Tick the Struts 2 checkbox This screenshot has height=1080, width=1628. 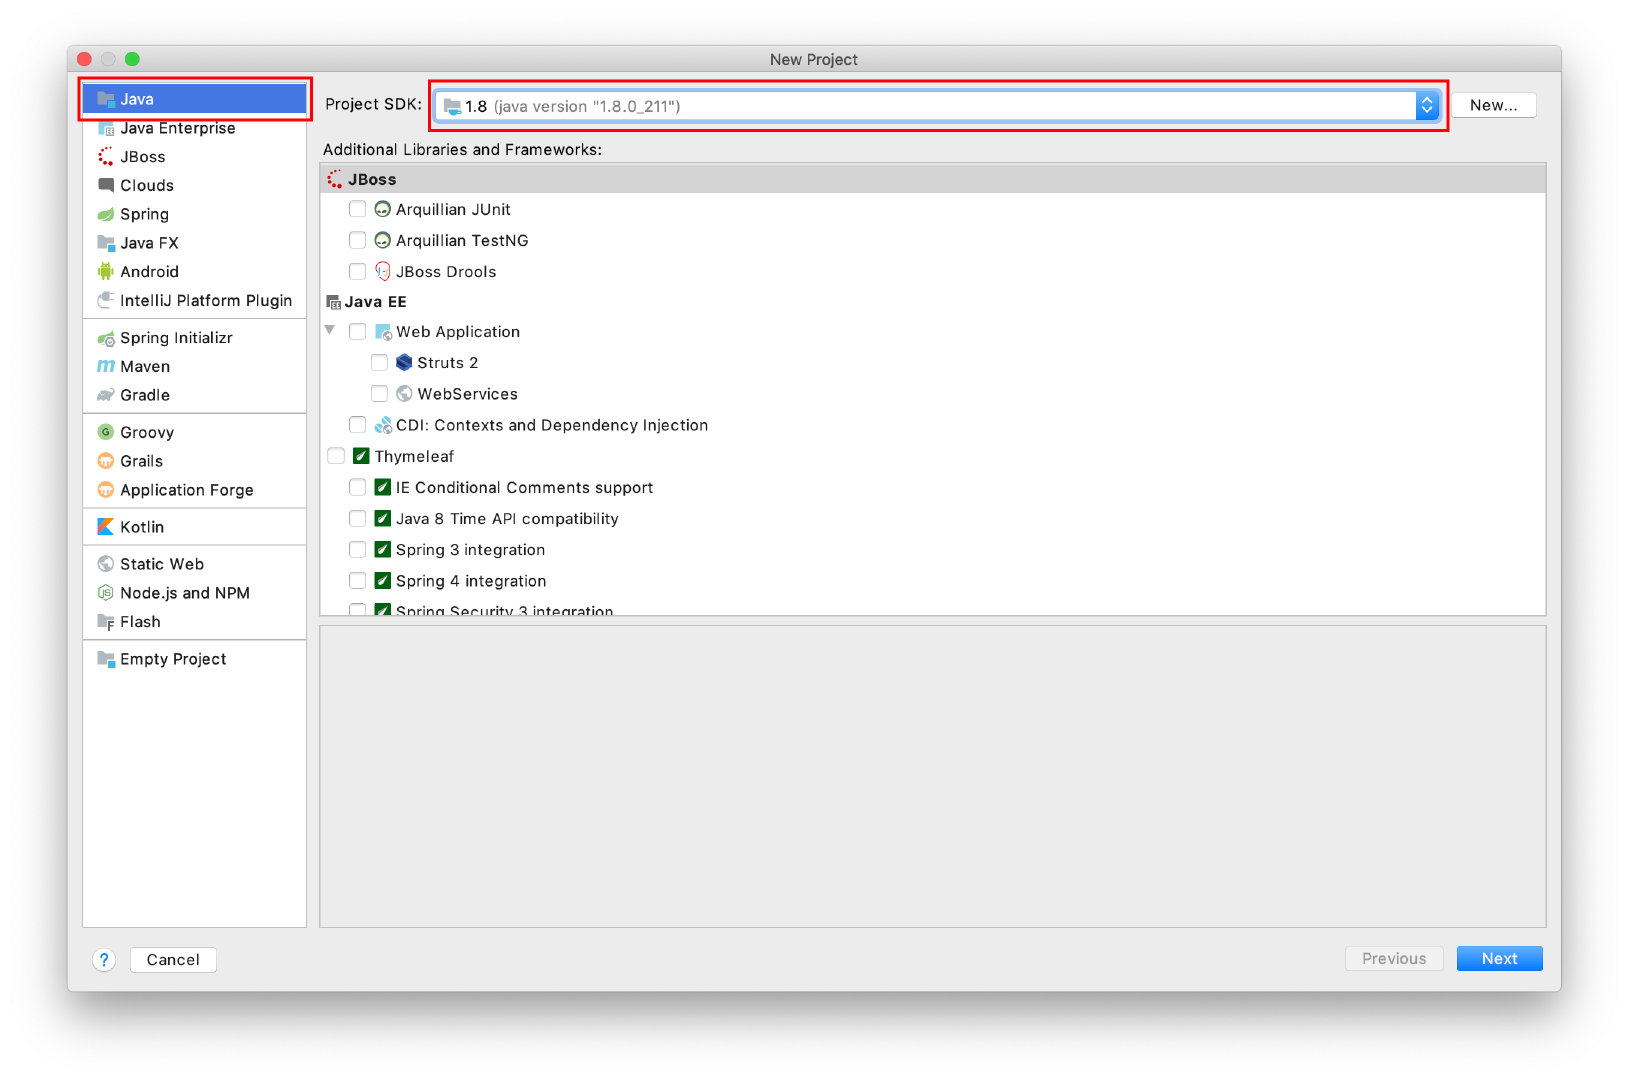coord(379,362)
